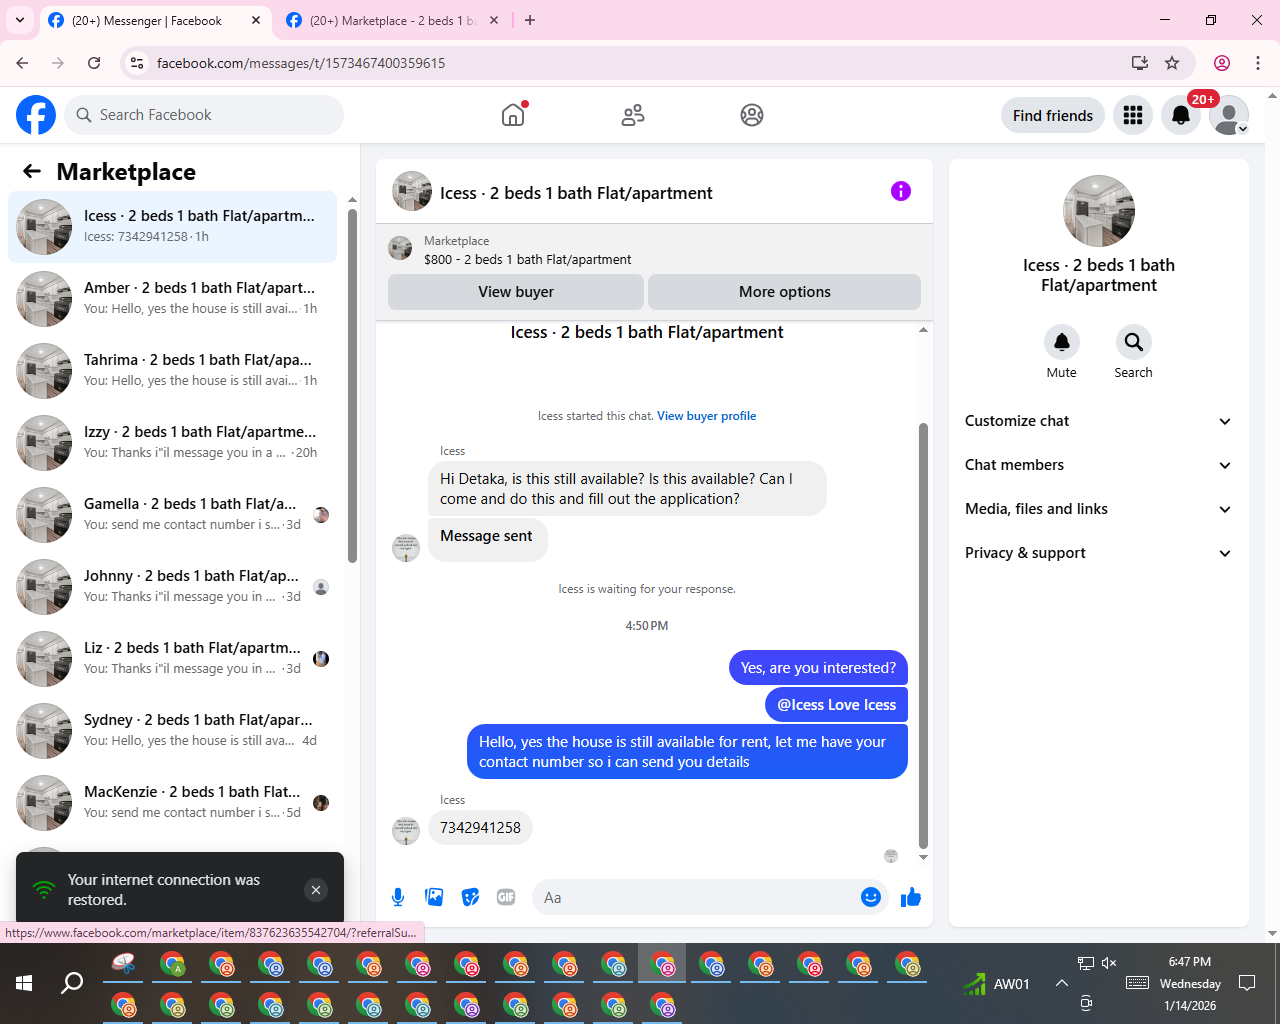Viewport: 1280px width, 1024px height.
Task: Send a voice clip with microphone icon
Action: pyautogui.click(x=398, y=897)
